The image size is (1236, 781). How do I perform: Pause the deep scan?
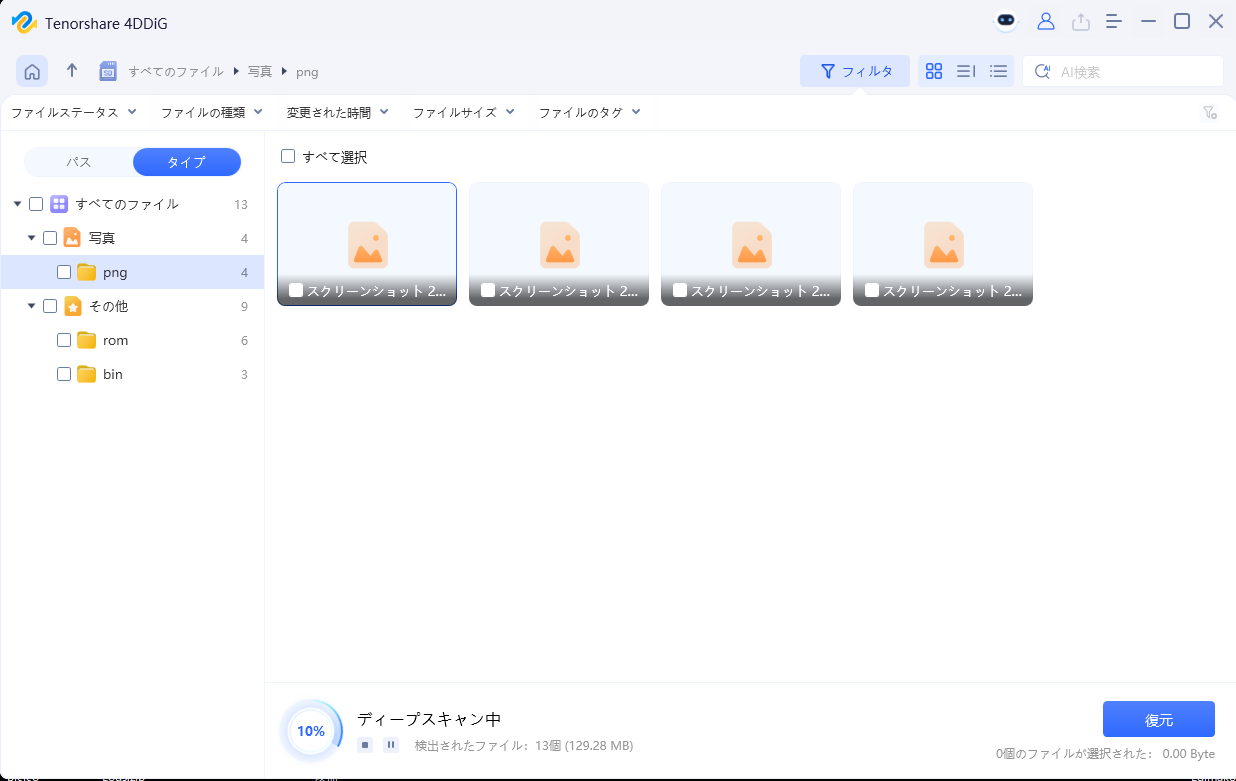tap(391, 745)
